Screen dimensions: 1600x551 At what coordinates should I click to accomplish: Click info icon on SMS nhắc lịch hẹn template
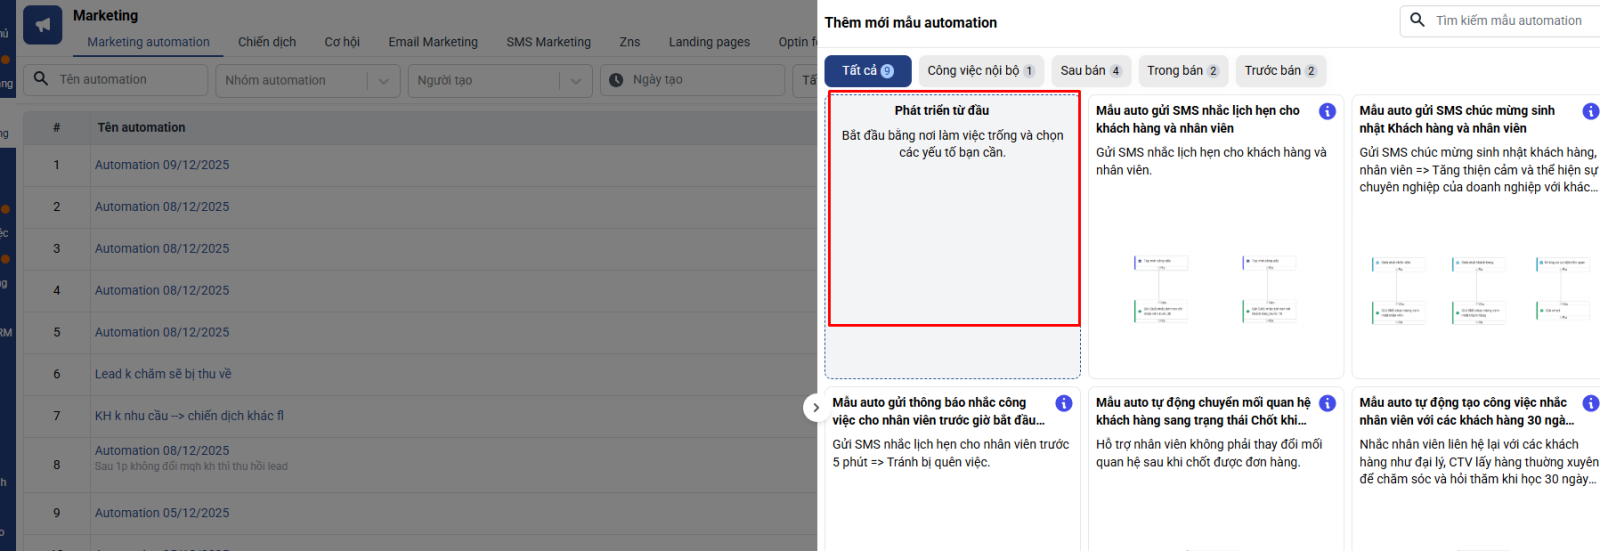click(1327, 111)
